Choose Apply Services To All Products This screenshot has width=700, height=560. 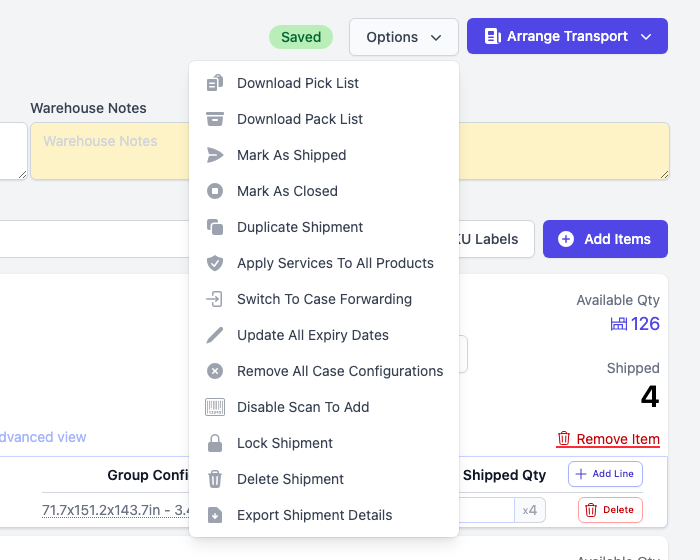coord(324,263)
